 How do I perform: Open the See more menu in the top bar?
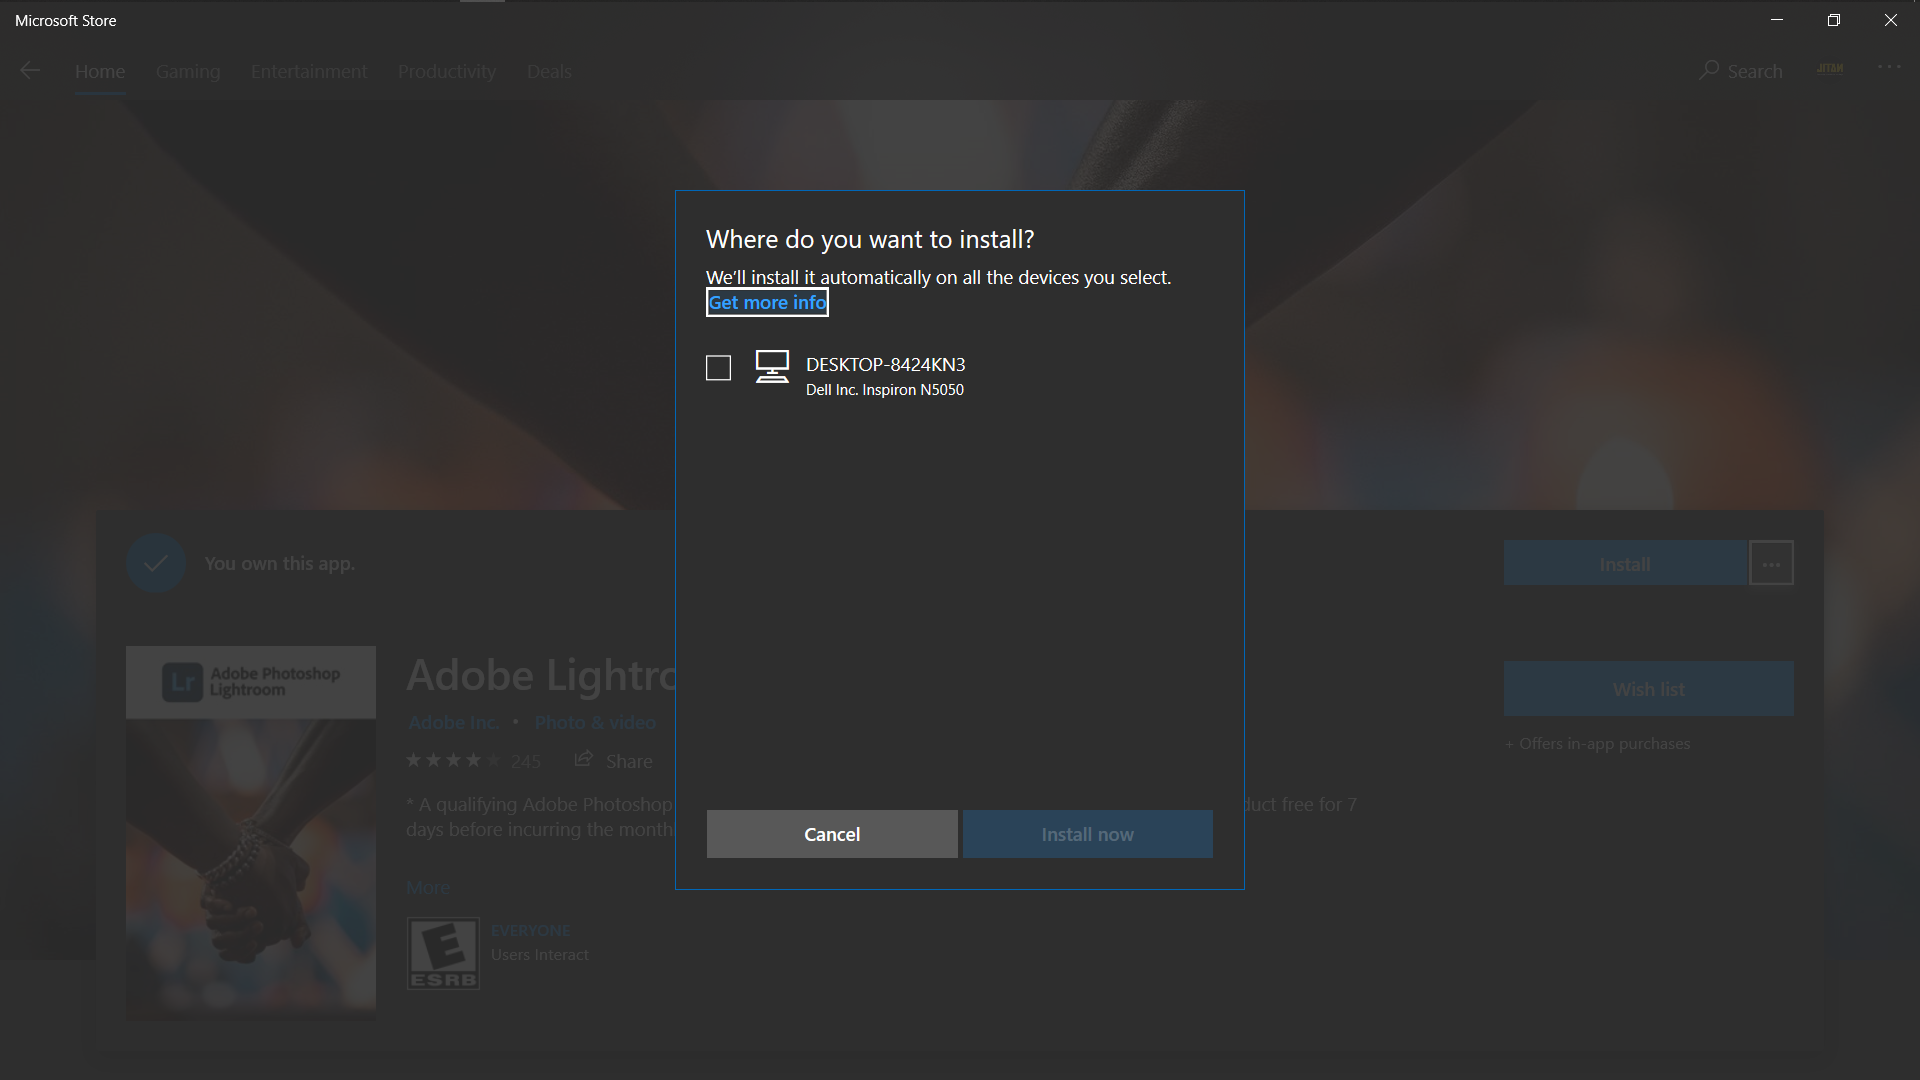pos(1889,67)
